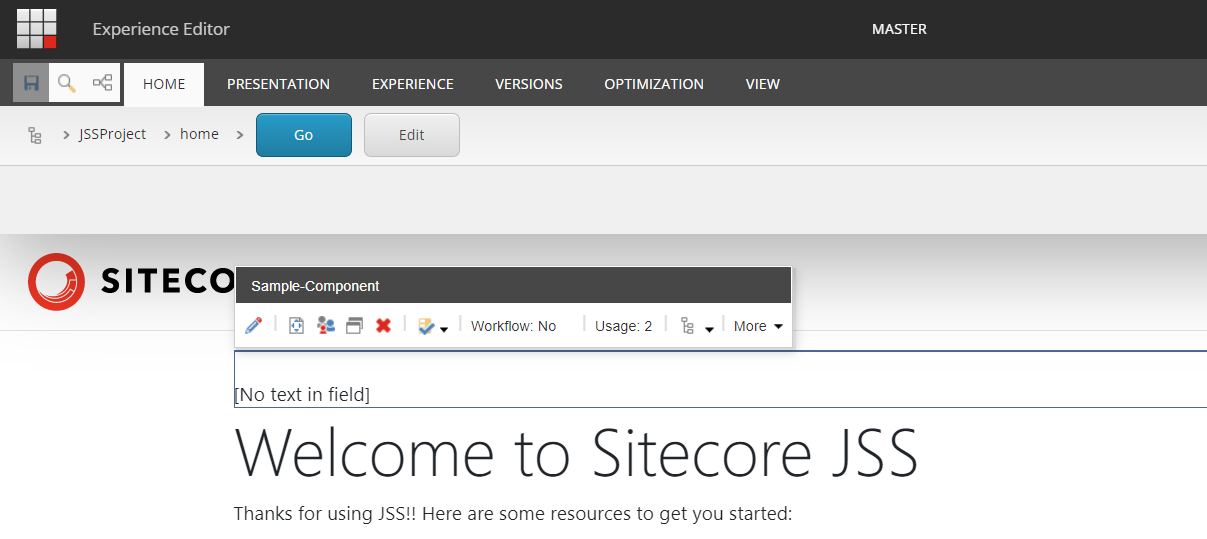Open the EXPERIENCE tab
The width and height of the screenshot is (1207, 539).
point(413,84)
